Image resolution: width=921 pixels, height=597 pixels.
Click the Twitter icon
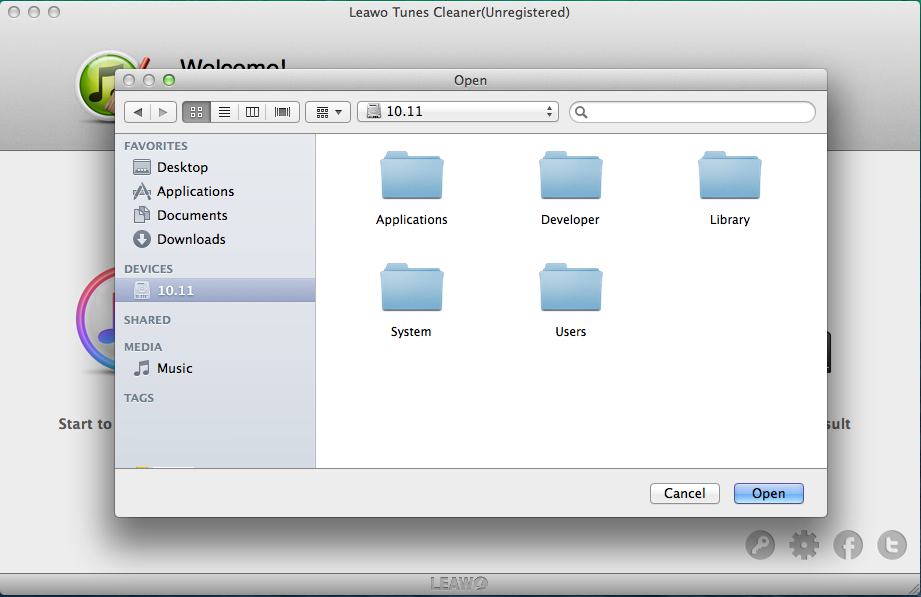[892, 545]
